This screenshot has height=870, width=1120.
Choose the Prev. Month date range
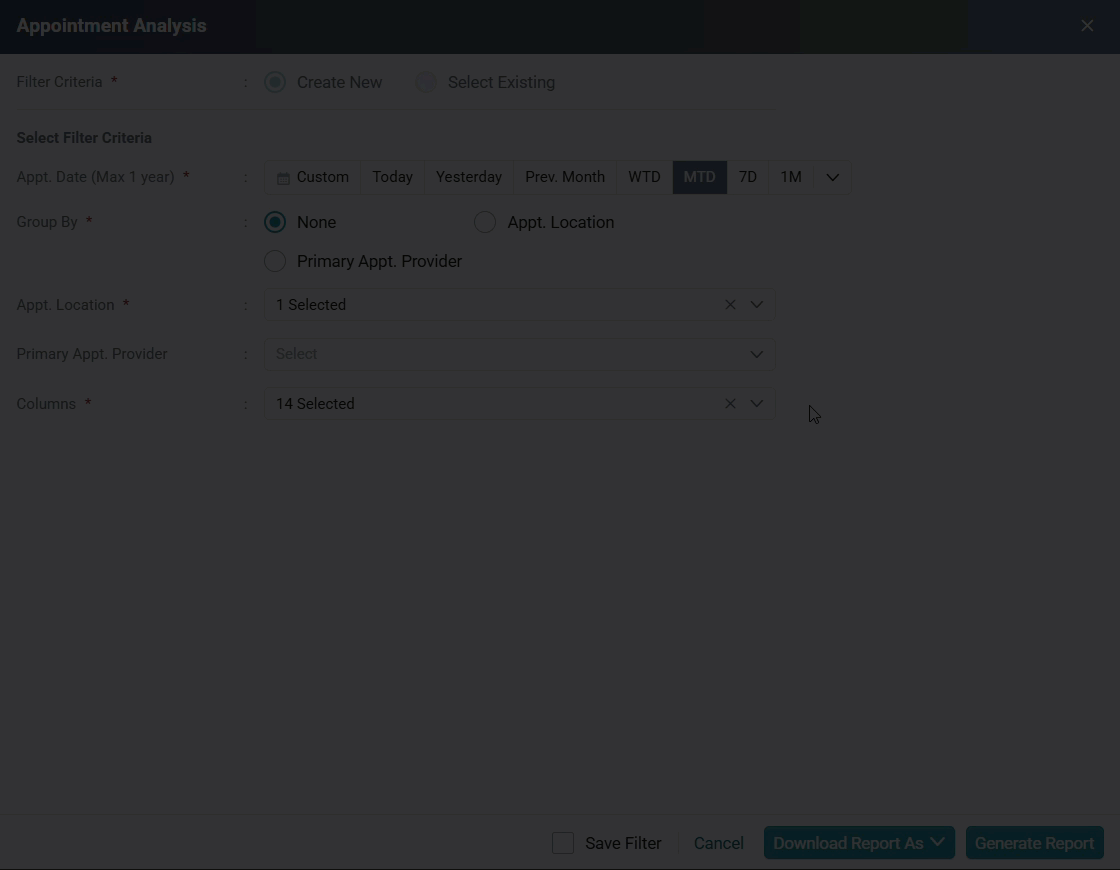coord(565,177)
